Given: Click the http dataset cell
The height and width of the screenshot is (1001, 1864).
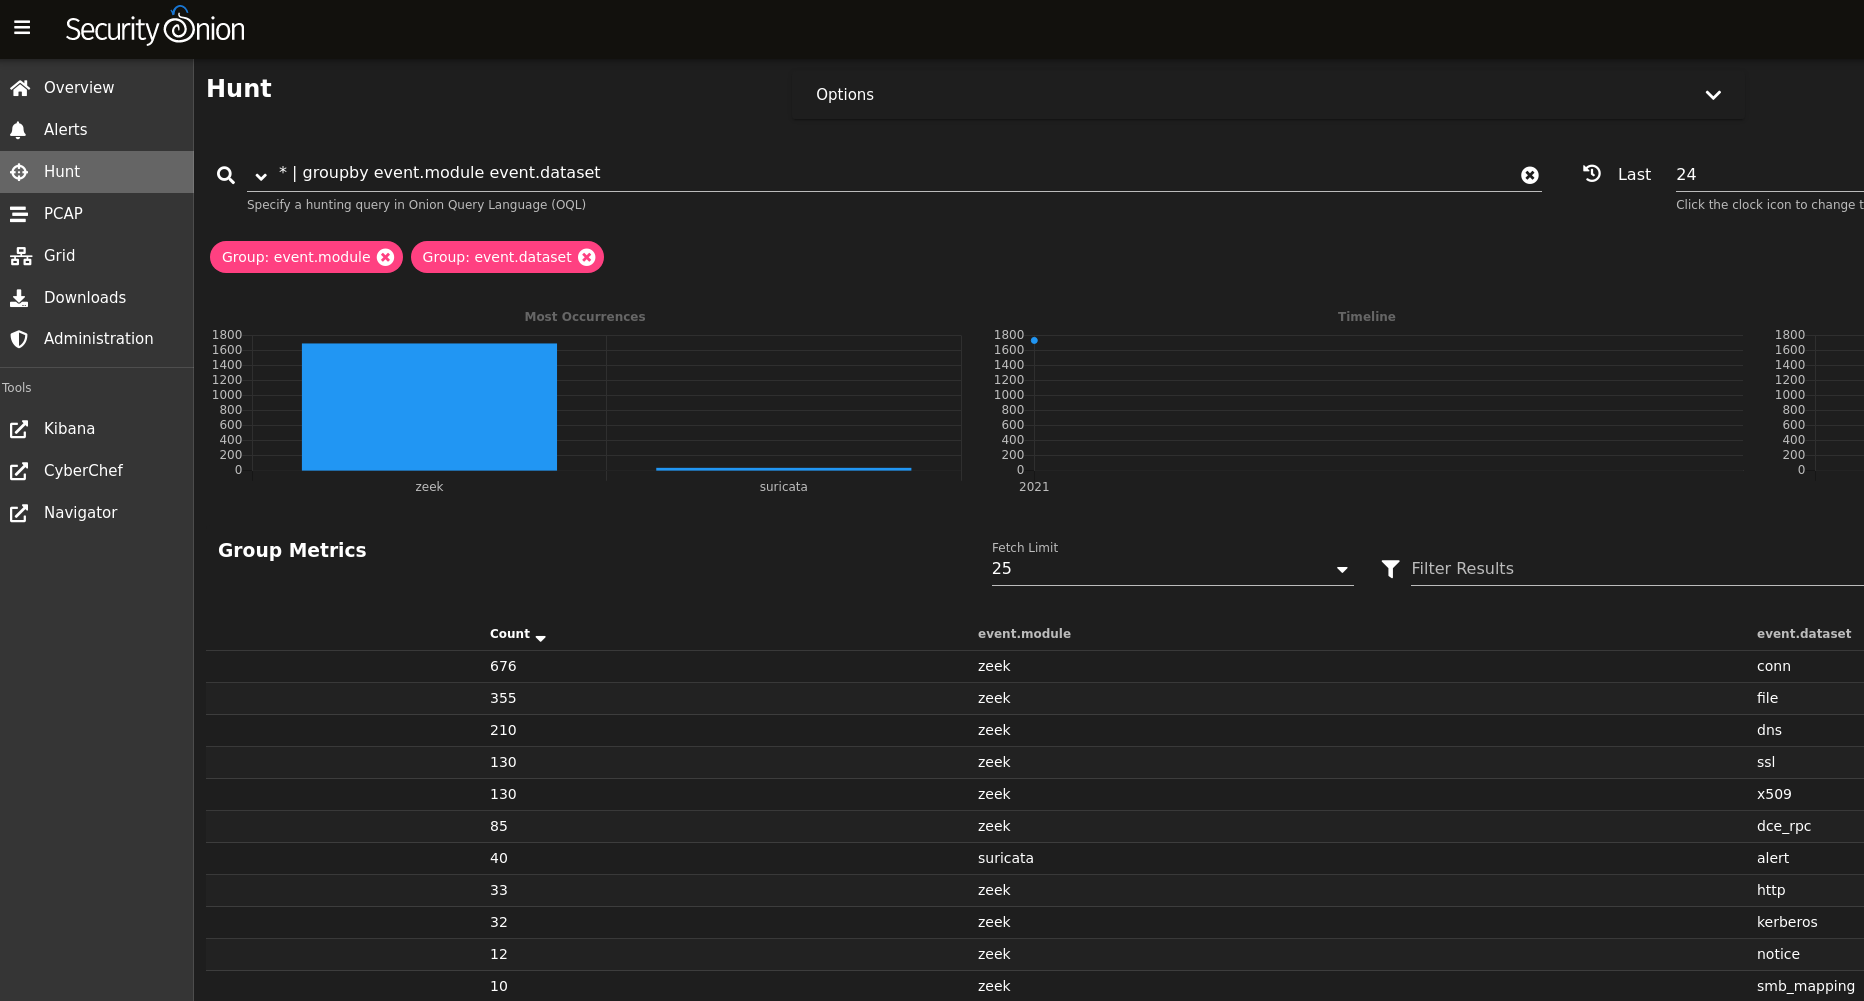Looking at the screenshot, I should pos(1771,890).
